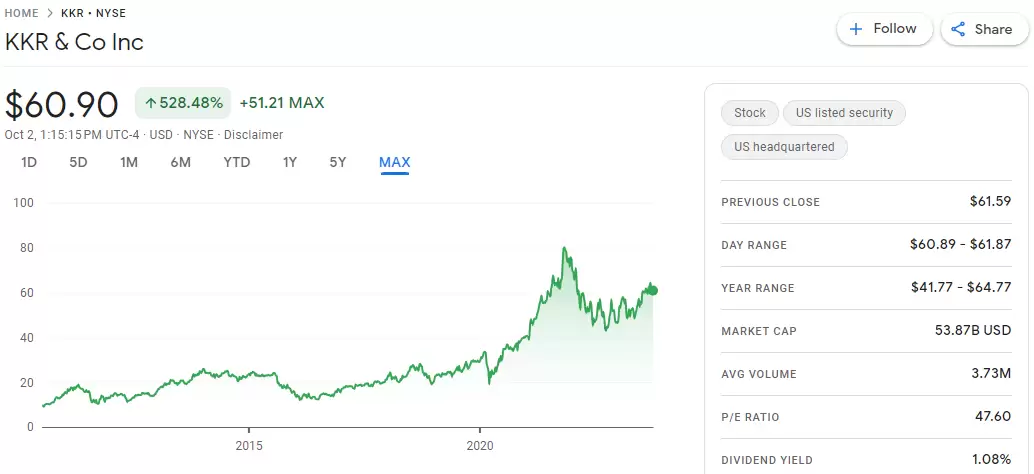Viewport: 1034px width, 474px height.
Task: Click the chart's current price end dot
Action: click(653, 290)
